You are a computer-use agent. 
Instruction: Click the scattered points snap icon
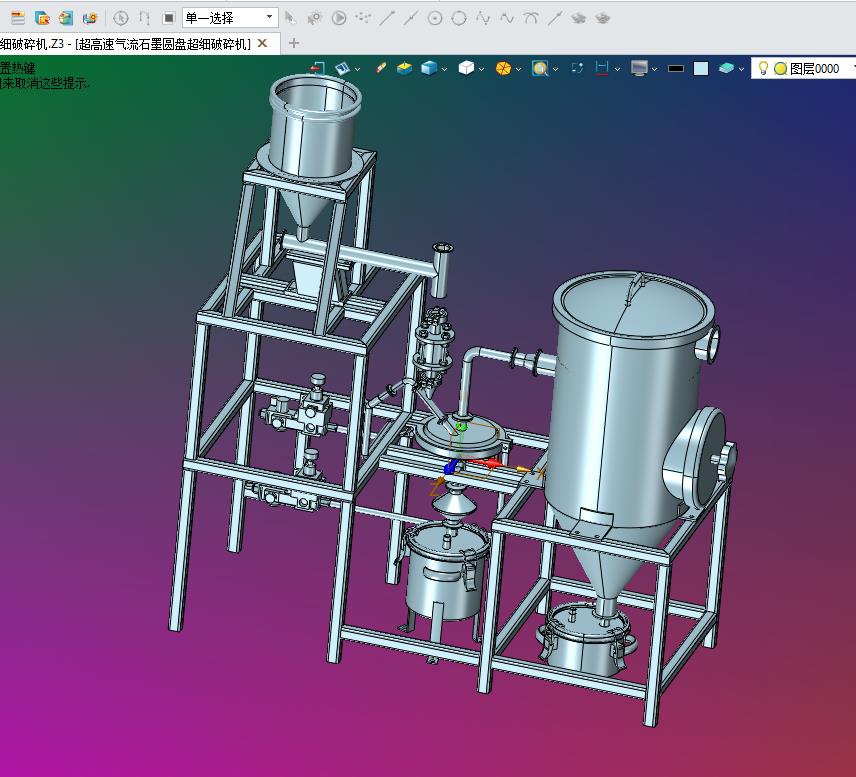pos(362,18)
